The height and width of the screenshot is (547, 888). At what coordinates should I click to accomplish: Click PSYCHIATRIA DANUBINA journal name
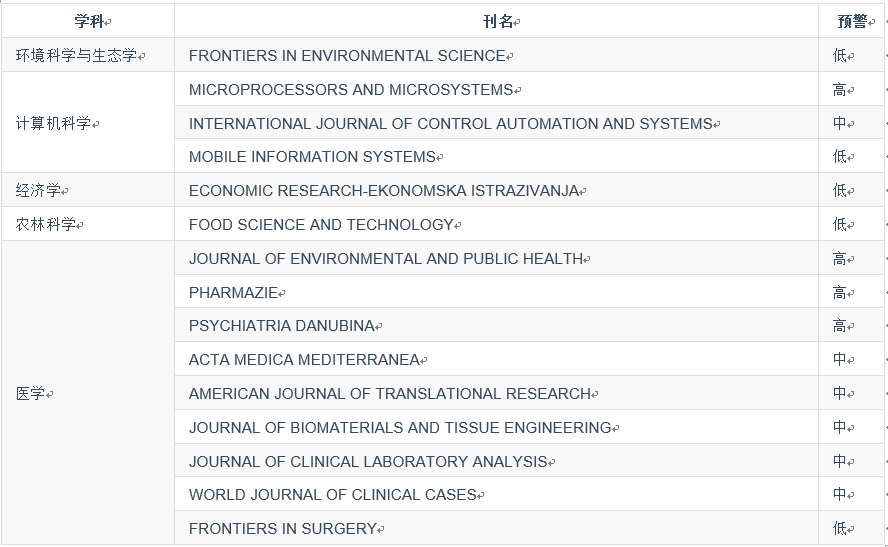pos(281,326)
